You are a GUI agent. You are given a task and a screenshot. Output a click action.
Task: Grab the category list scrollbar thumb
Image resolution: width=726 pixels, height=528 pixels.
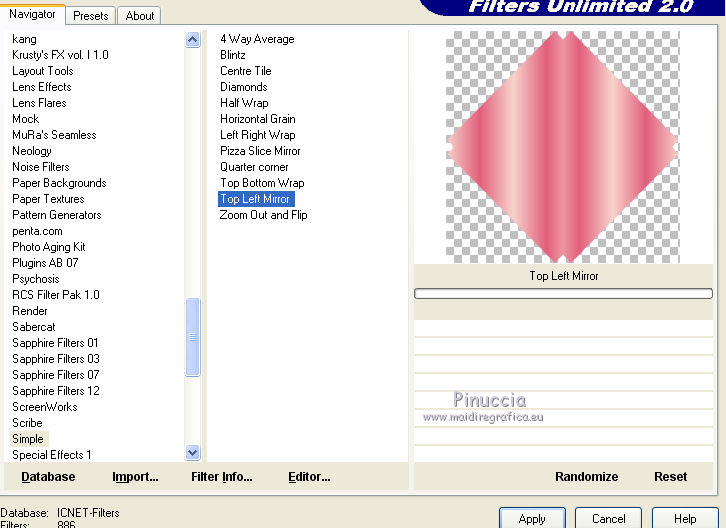coord(193,337)
